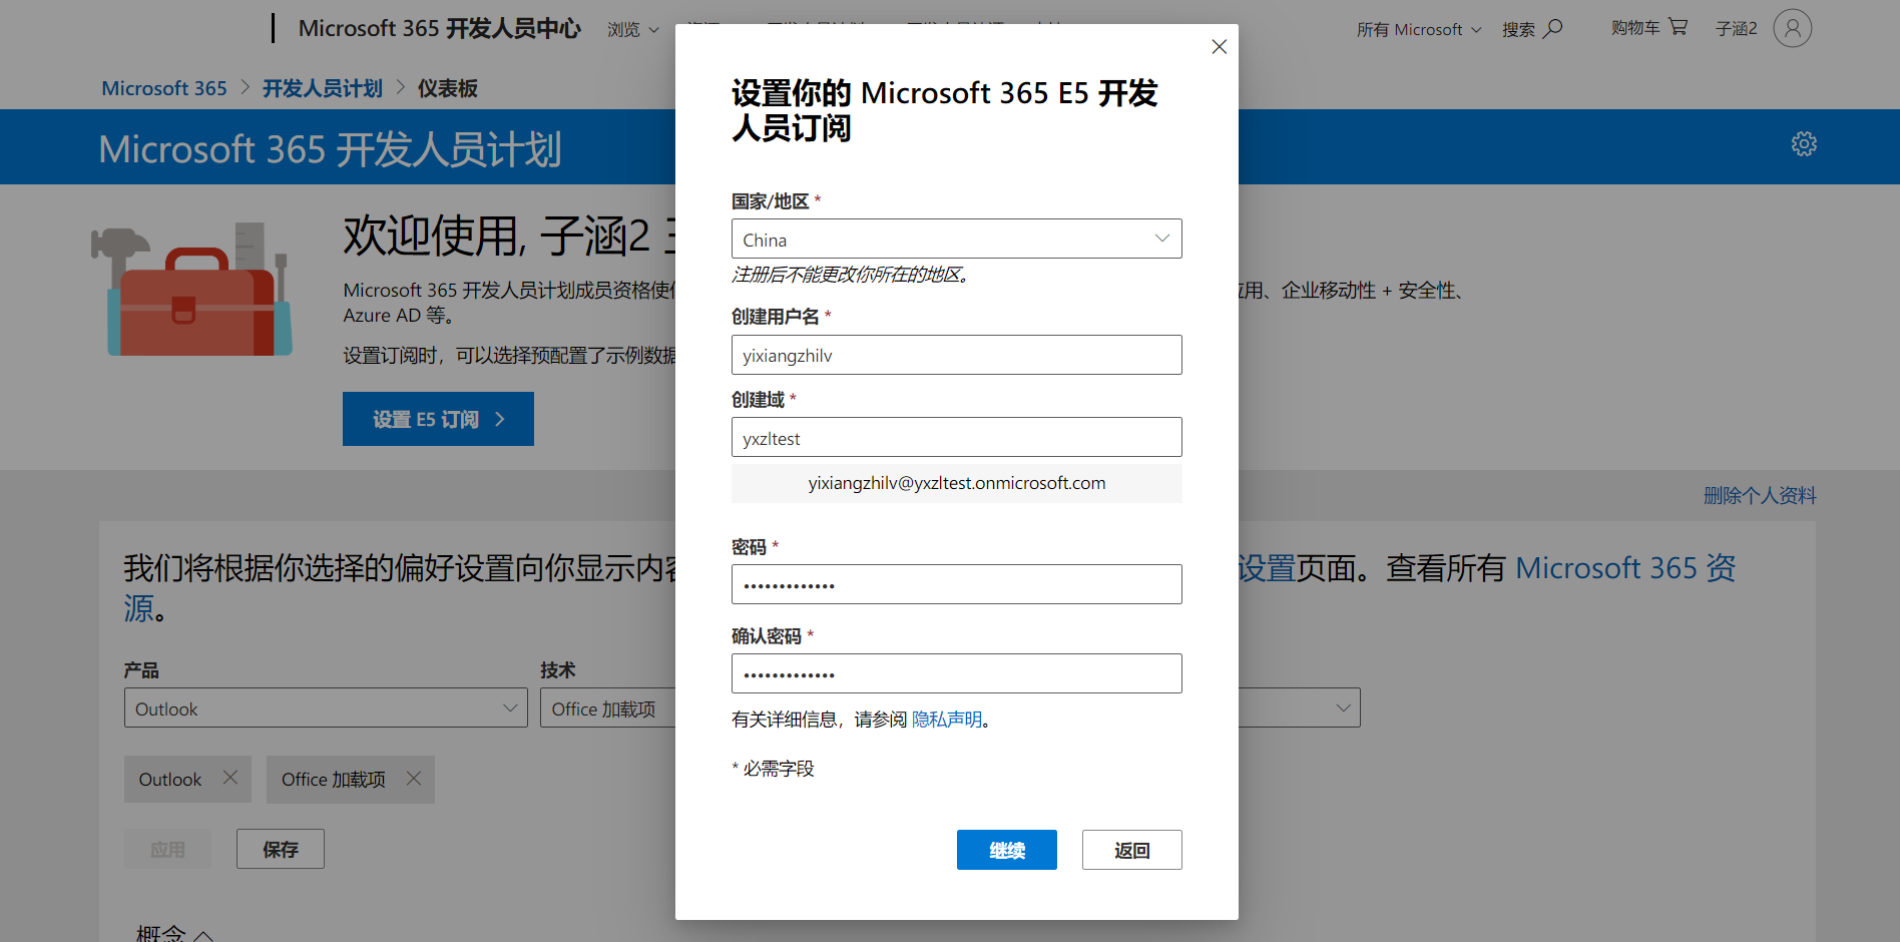Expand the 浏览 menu in header
Viewport: 1900px width, 942px height.
tap(633, 30)
